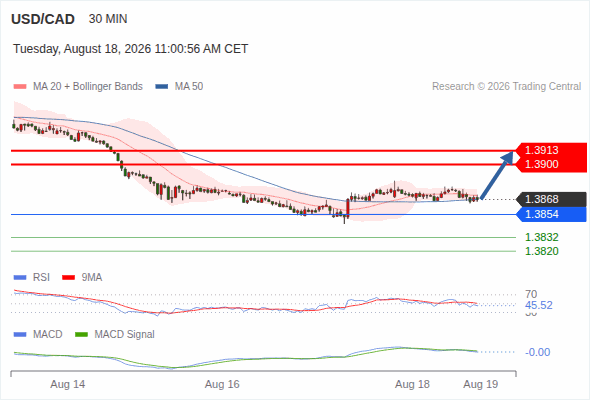Click the 1.3832 green support label
590x400 pixels.
point(541,237)
